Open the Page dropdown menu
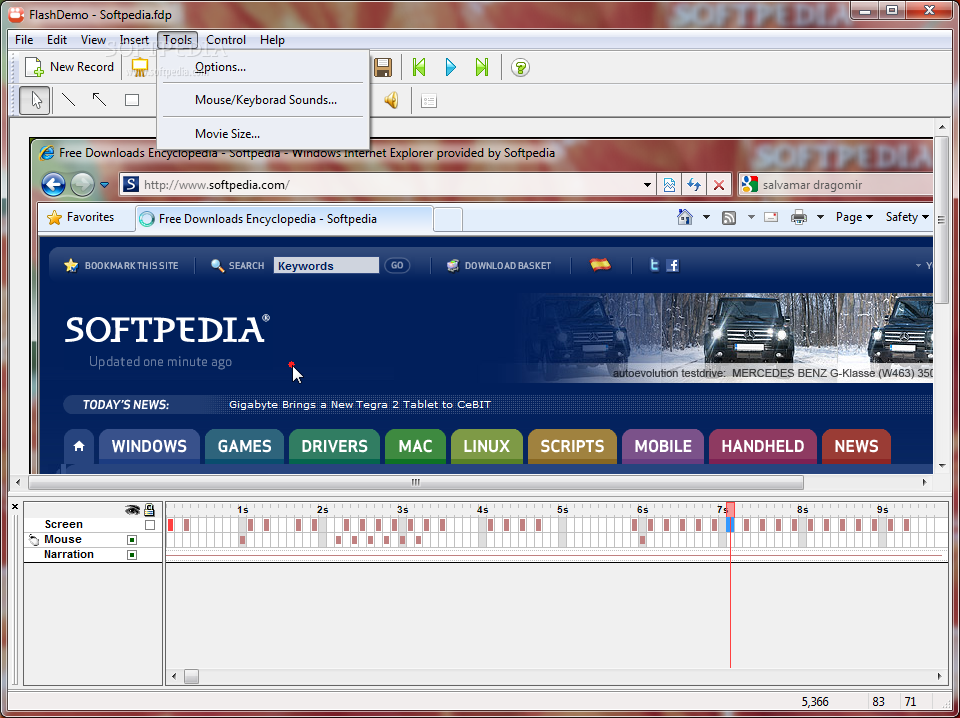960x718 pixels. [854, 217]
